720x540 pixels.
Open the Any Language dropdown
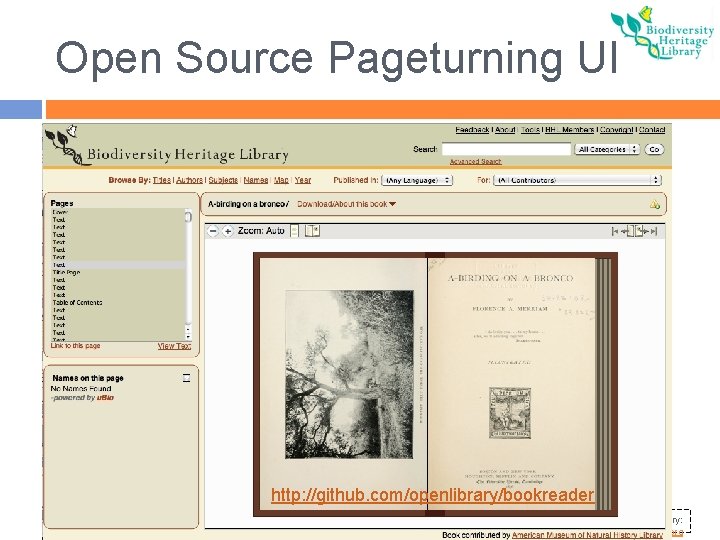click(417, 180)
